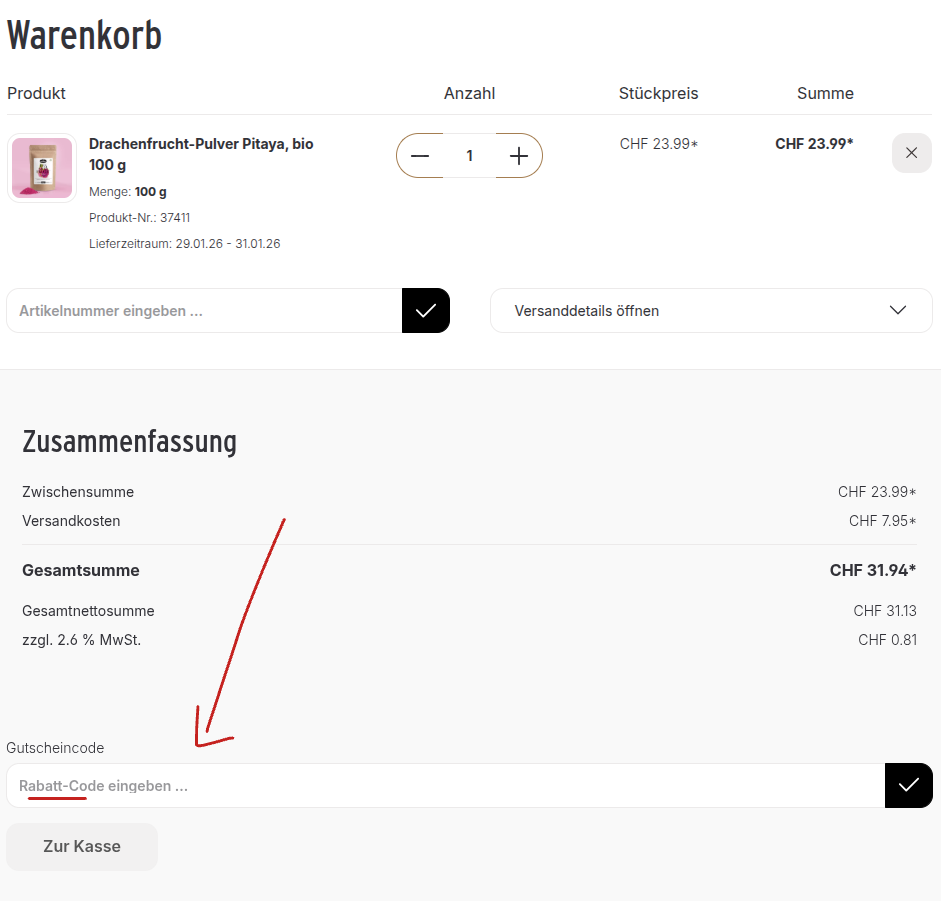Remove Drachenfrucht-Pulver with the X icon
This screenshot has width=941, height=901.
tap(911, 153)
